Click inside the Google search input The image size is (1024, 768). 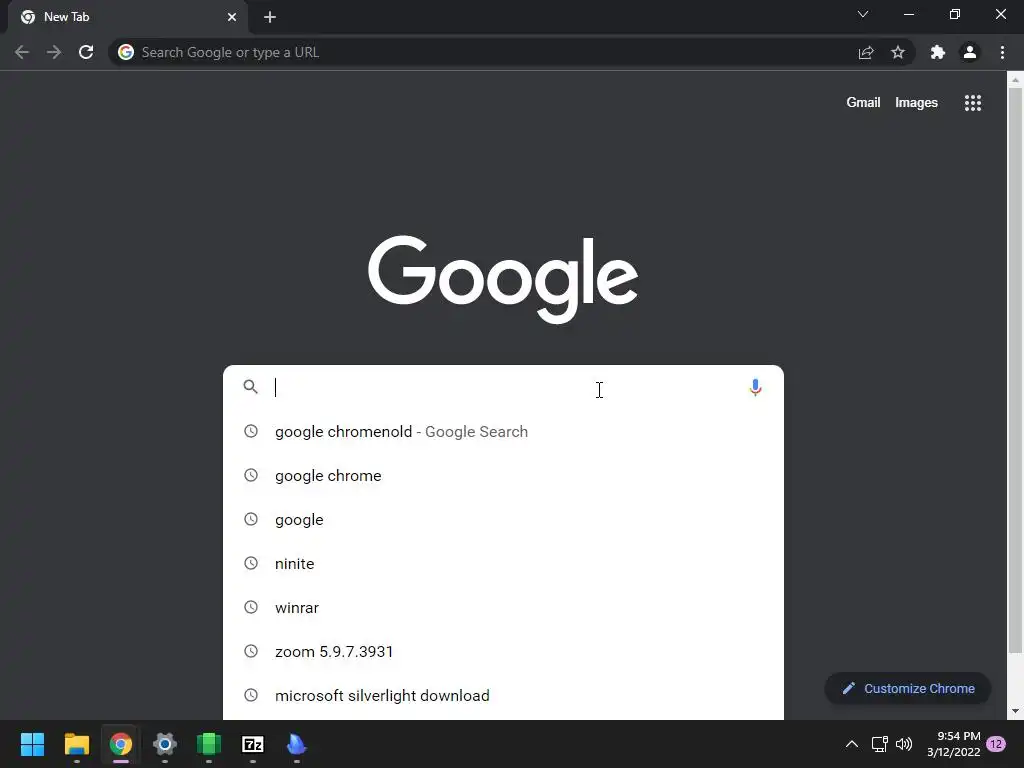(506, 387)
